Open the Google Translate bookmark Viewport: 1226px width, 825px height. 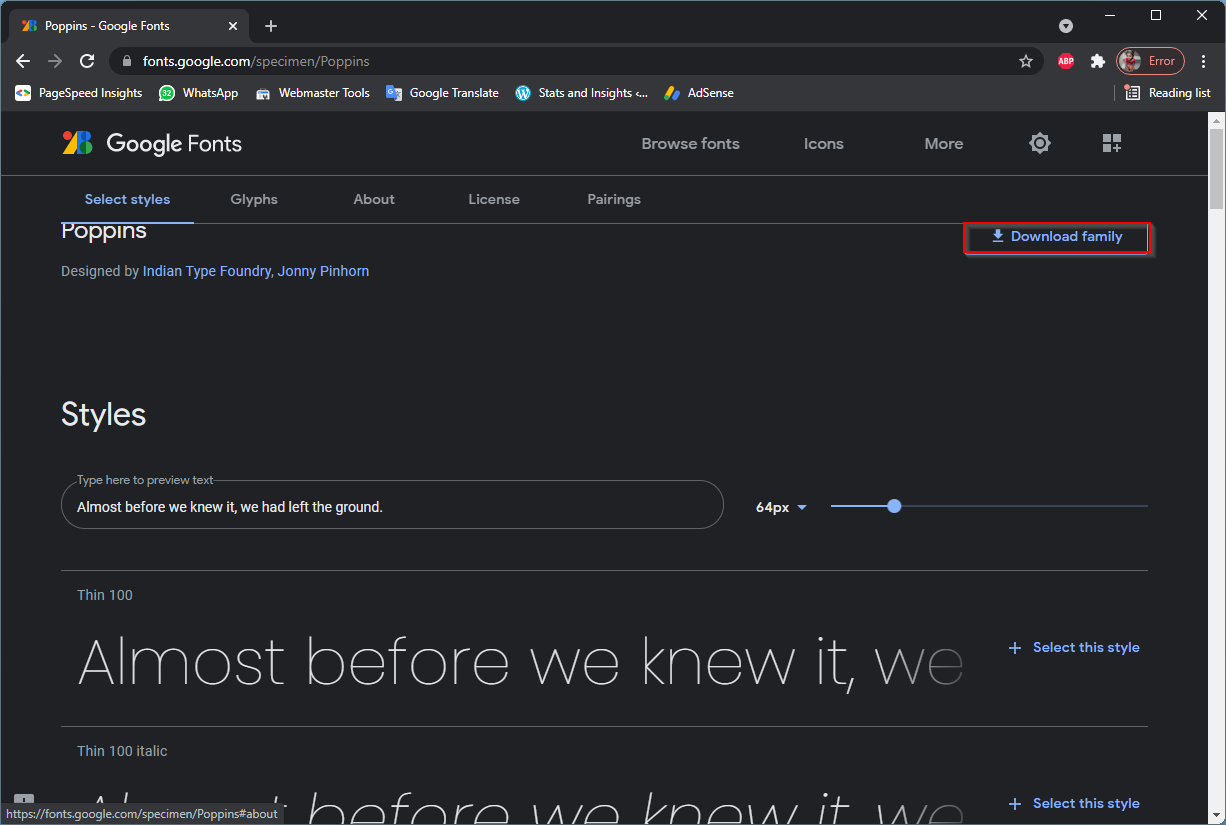point(442,93)
